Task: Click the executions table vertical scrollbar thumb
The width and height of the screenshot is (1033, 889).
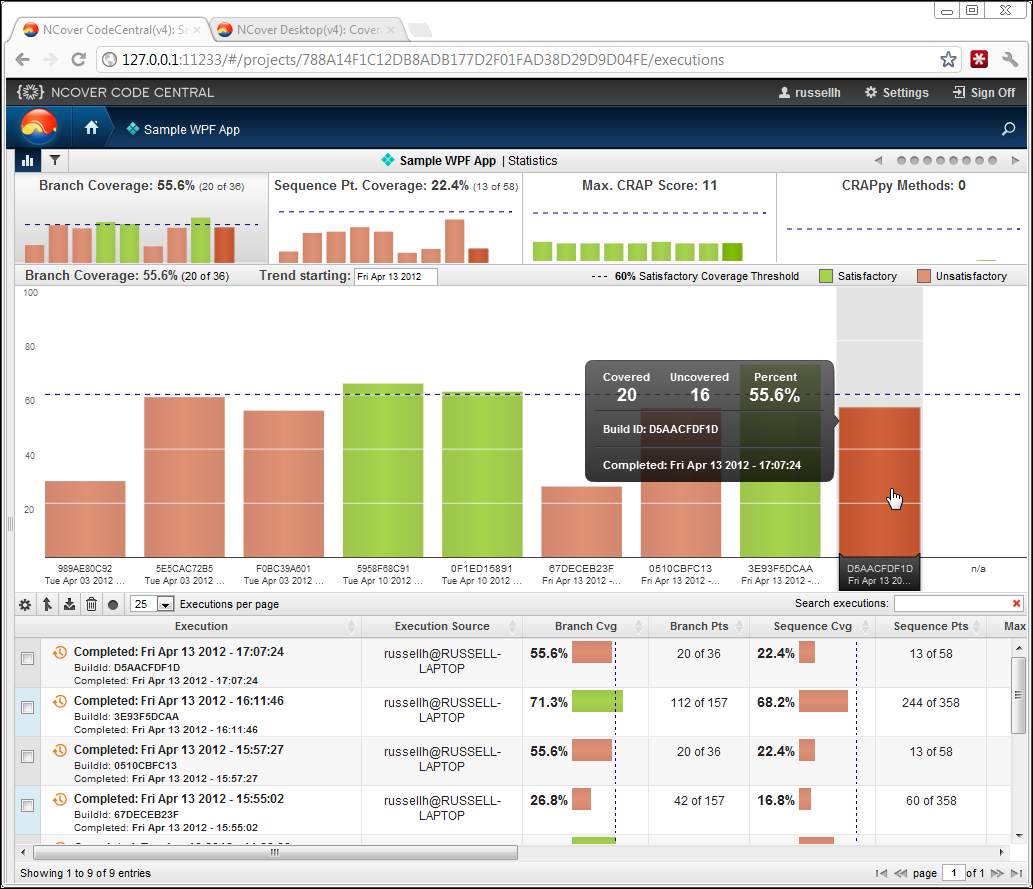Action: [1019, 695]
